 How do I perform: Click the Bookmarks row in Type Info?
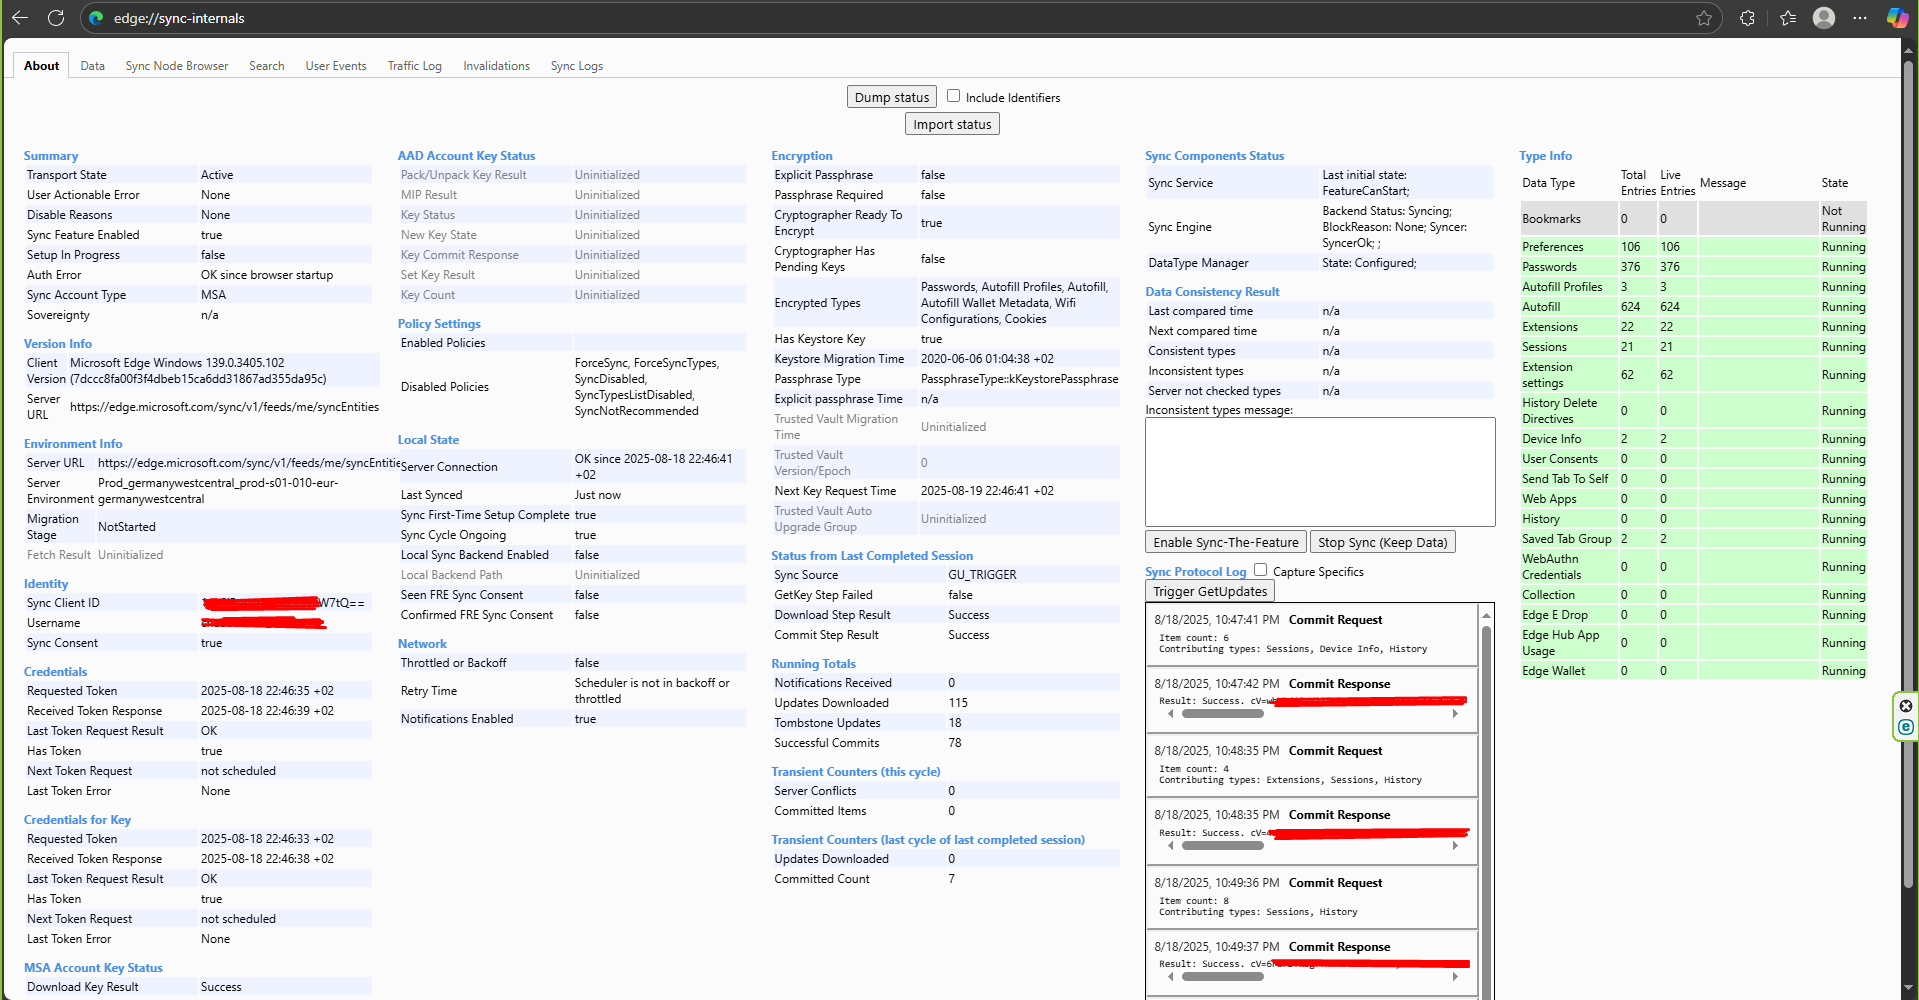[x=1692, y=218]
